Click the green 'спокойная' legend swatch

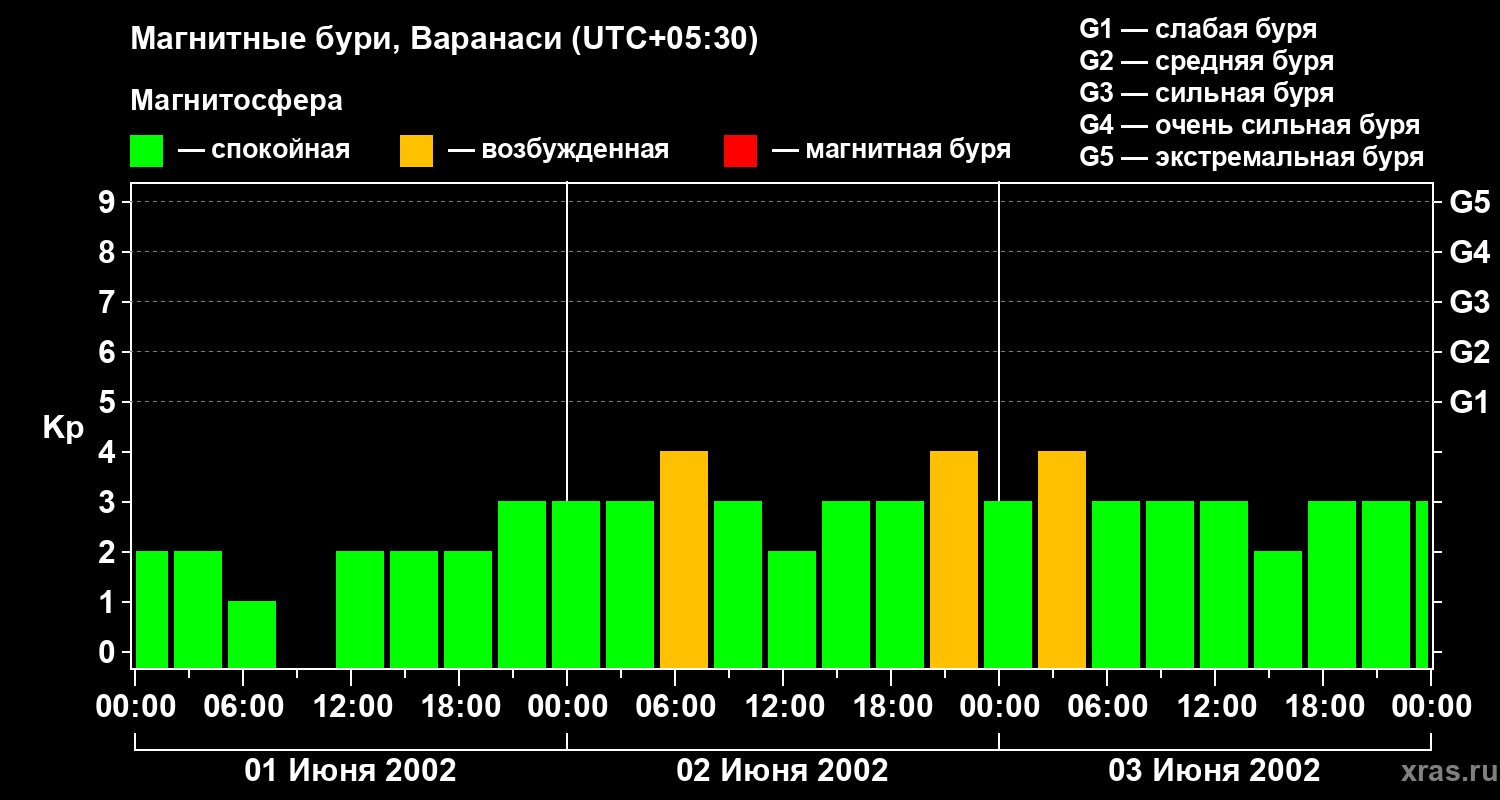click(146, 151)
